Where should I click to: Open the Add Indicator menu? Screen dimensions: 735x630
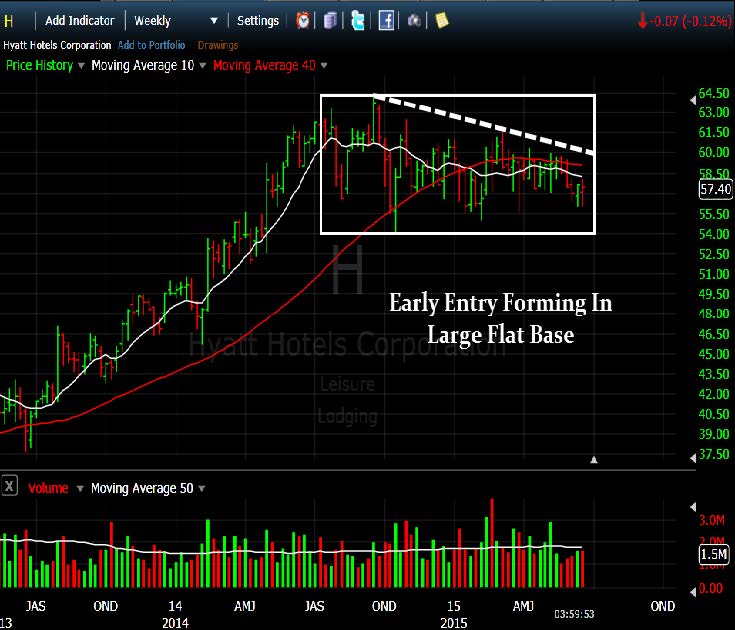point(79,21)
